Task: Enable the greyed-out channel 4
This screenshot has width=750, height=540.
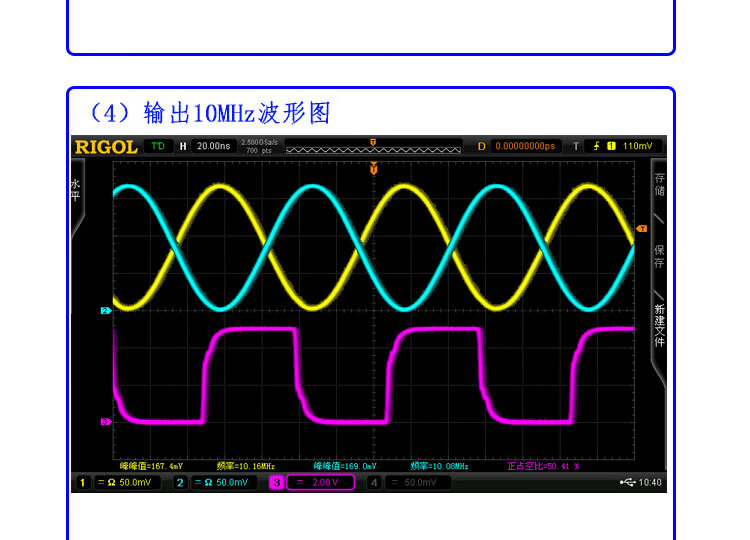Action: [x=373, y=483]
